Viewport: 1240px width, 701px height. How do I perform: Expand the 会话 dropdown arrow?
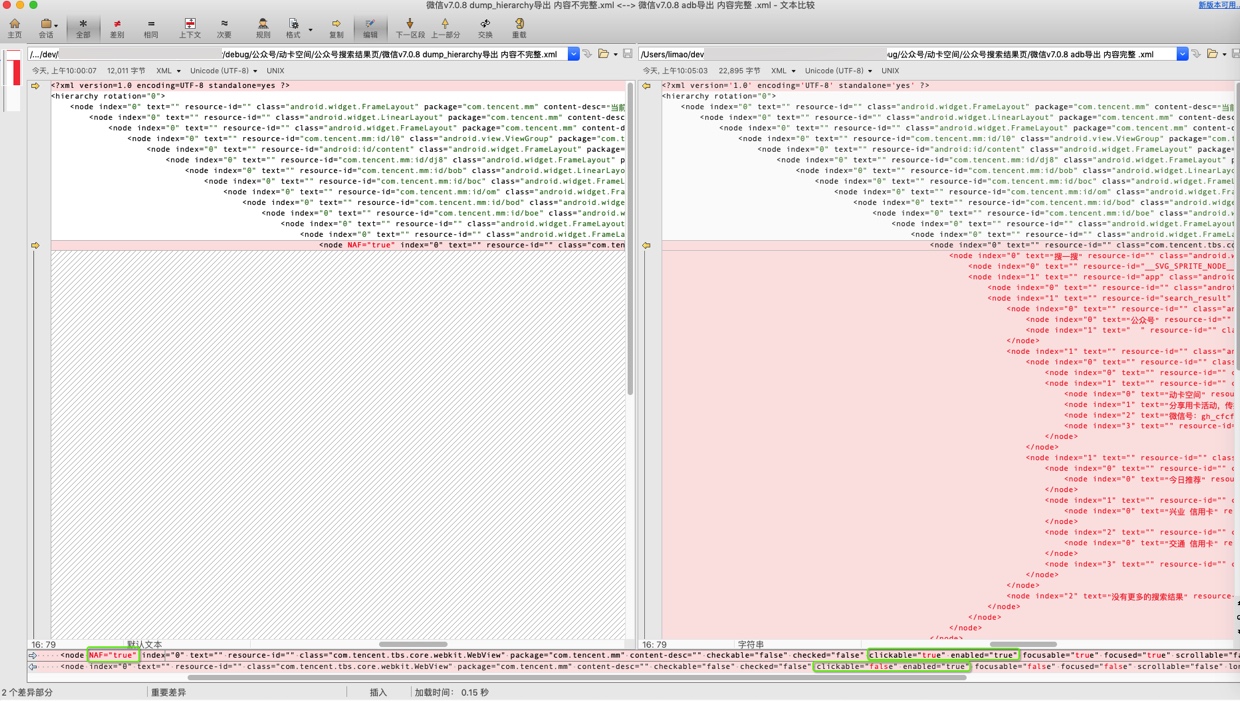pyautogui.click(x=56, y=27)
